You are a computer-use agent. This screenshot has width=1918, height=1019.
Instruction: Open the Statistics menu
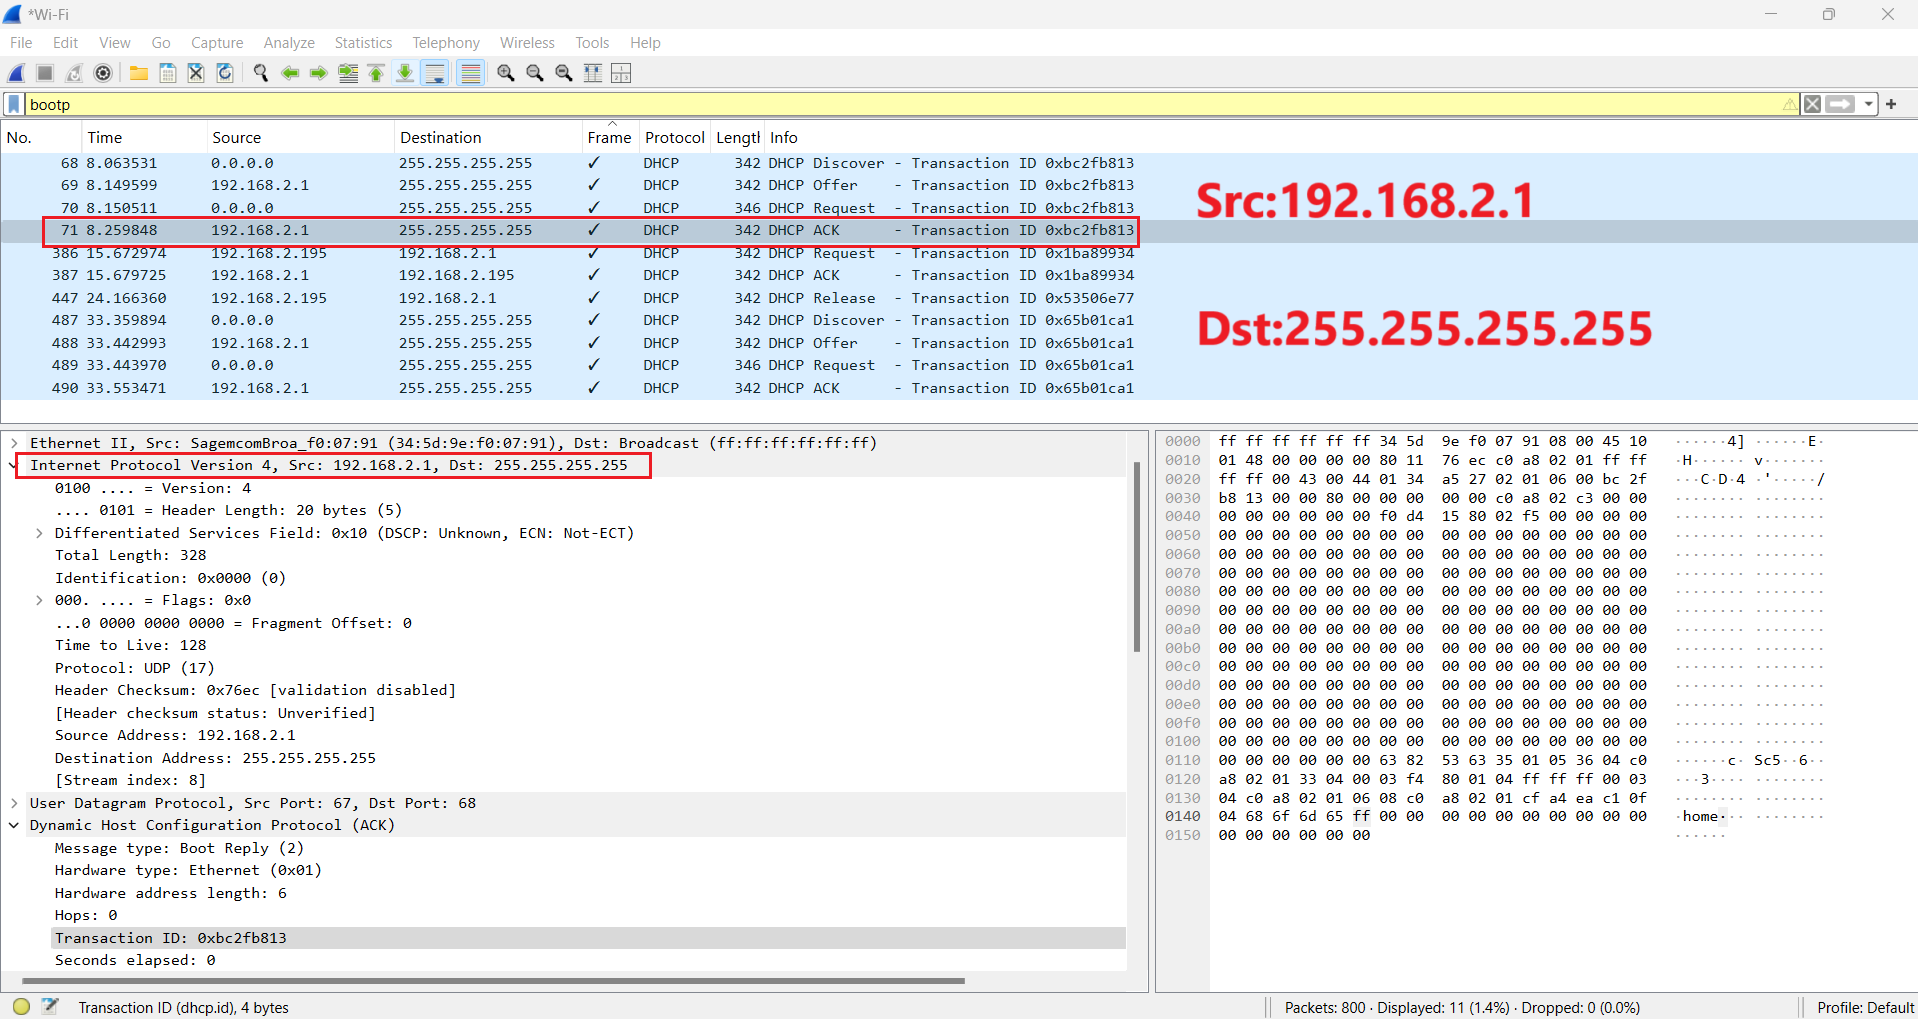(x=363, y=43)
